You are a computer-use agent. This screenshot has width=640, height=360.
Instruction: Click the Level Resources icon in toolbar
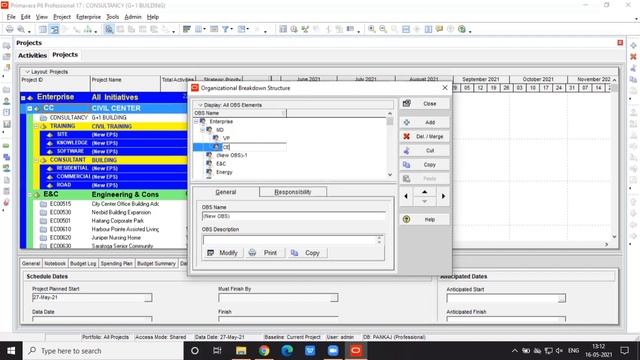coord(305,29)
